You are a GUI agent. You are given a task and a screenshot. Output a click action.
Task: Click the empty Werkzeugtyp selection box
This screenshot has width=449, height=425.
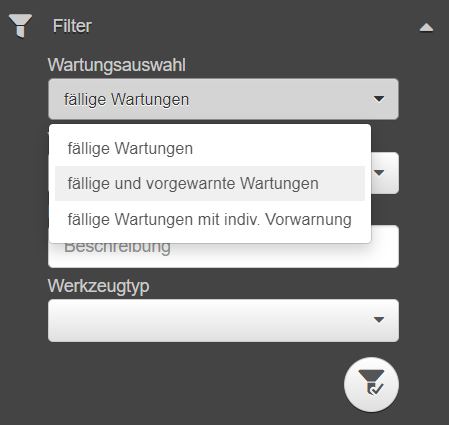click(x=223, y=320)
